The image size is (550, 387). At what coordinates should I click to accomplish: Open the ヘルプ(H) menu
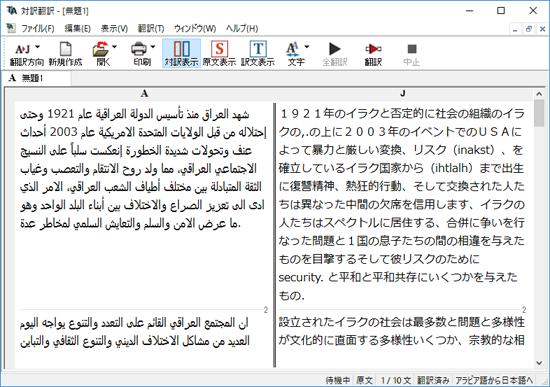pos(242,28)
